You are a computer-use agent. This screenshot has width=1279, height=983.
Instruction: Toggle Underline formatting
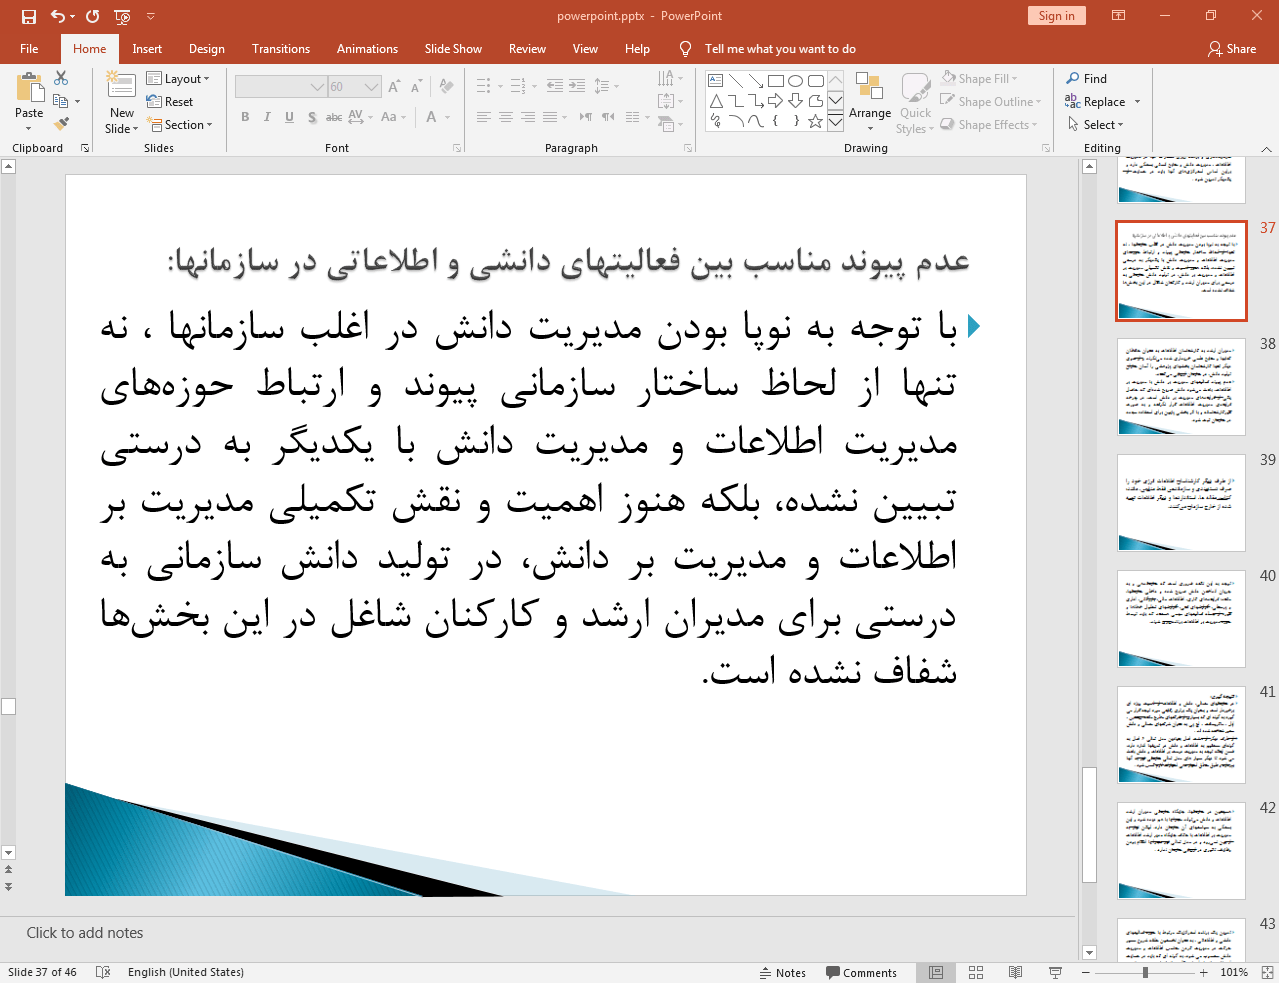(x=289, y=117)
